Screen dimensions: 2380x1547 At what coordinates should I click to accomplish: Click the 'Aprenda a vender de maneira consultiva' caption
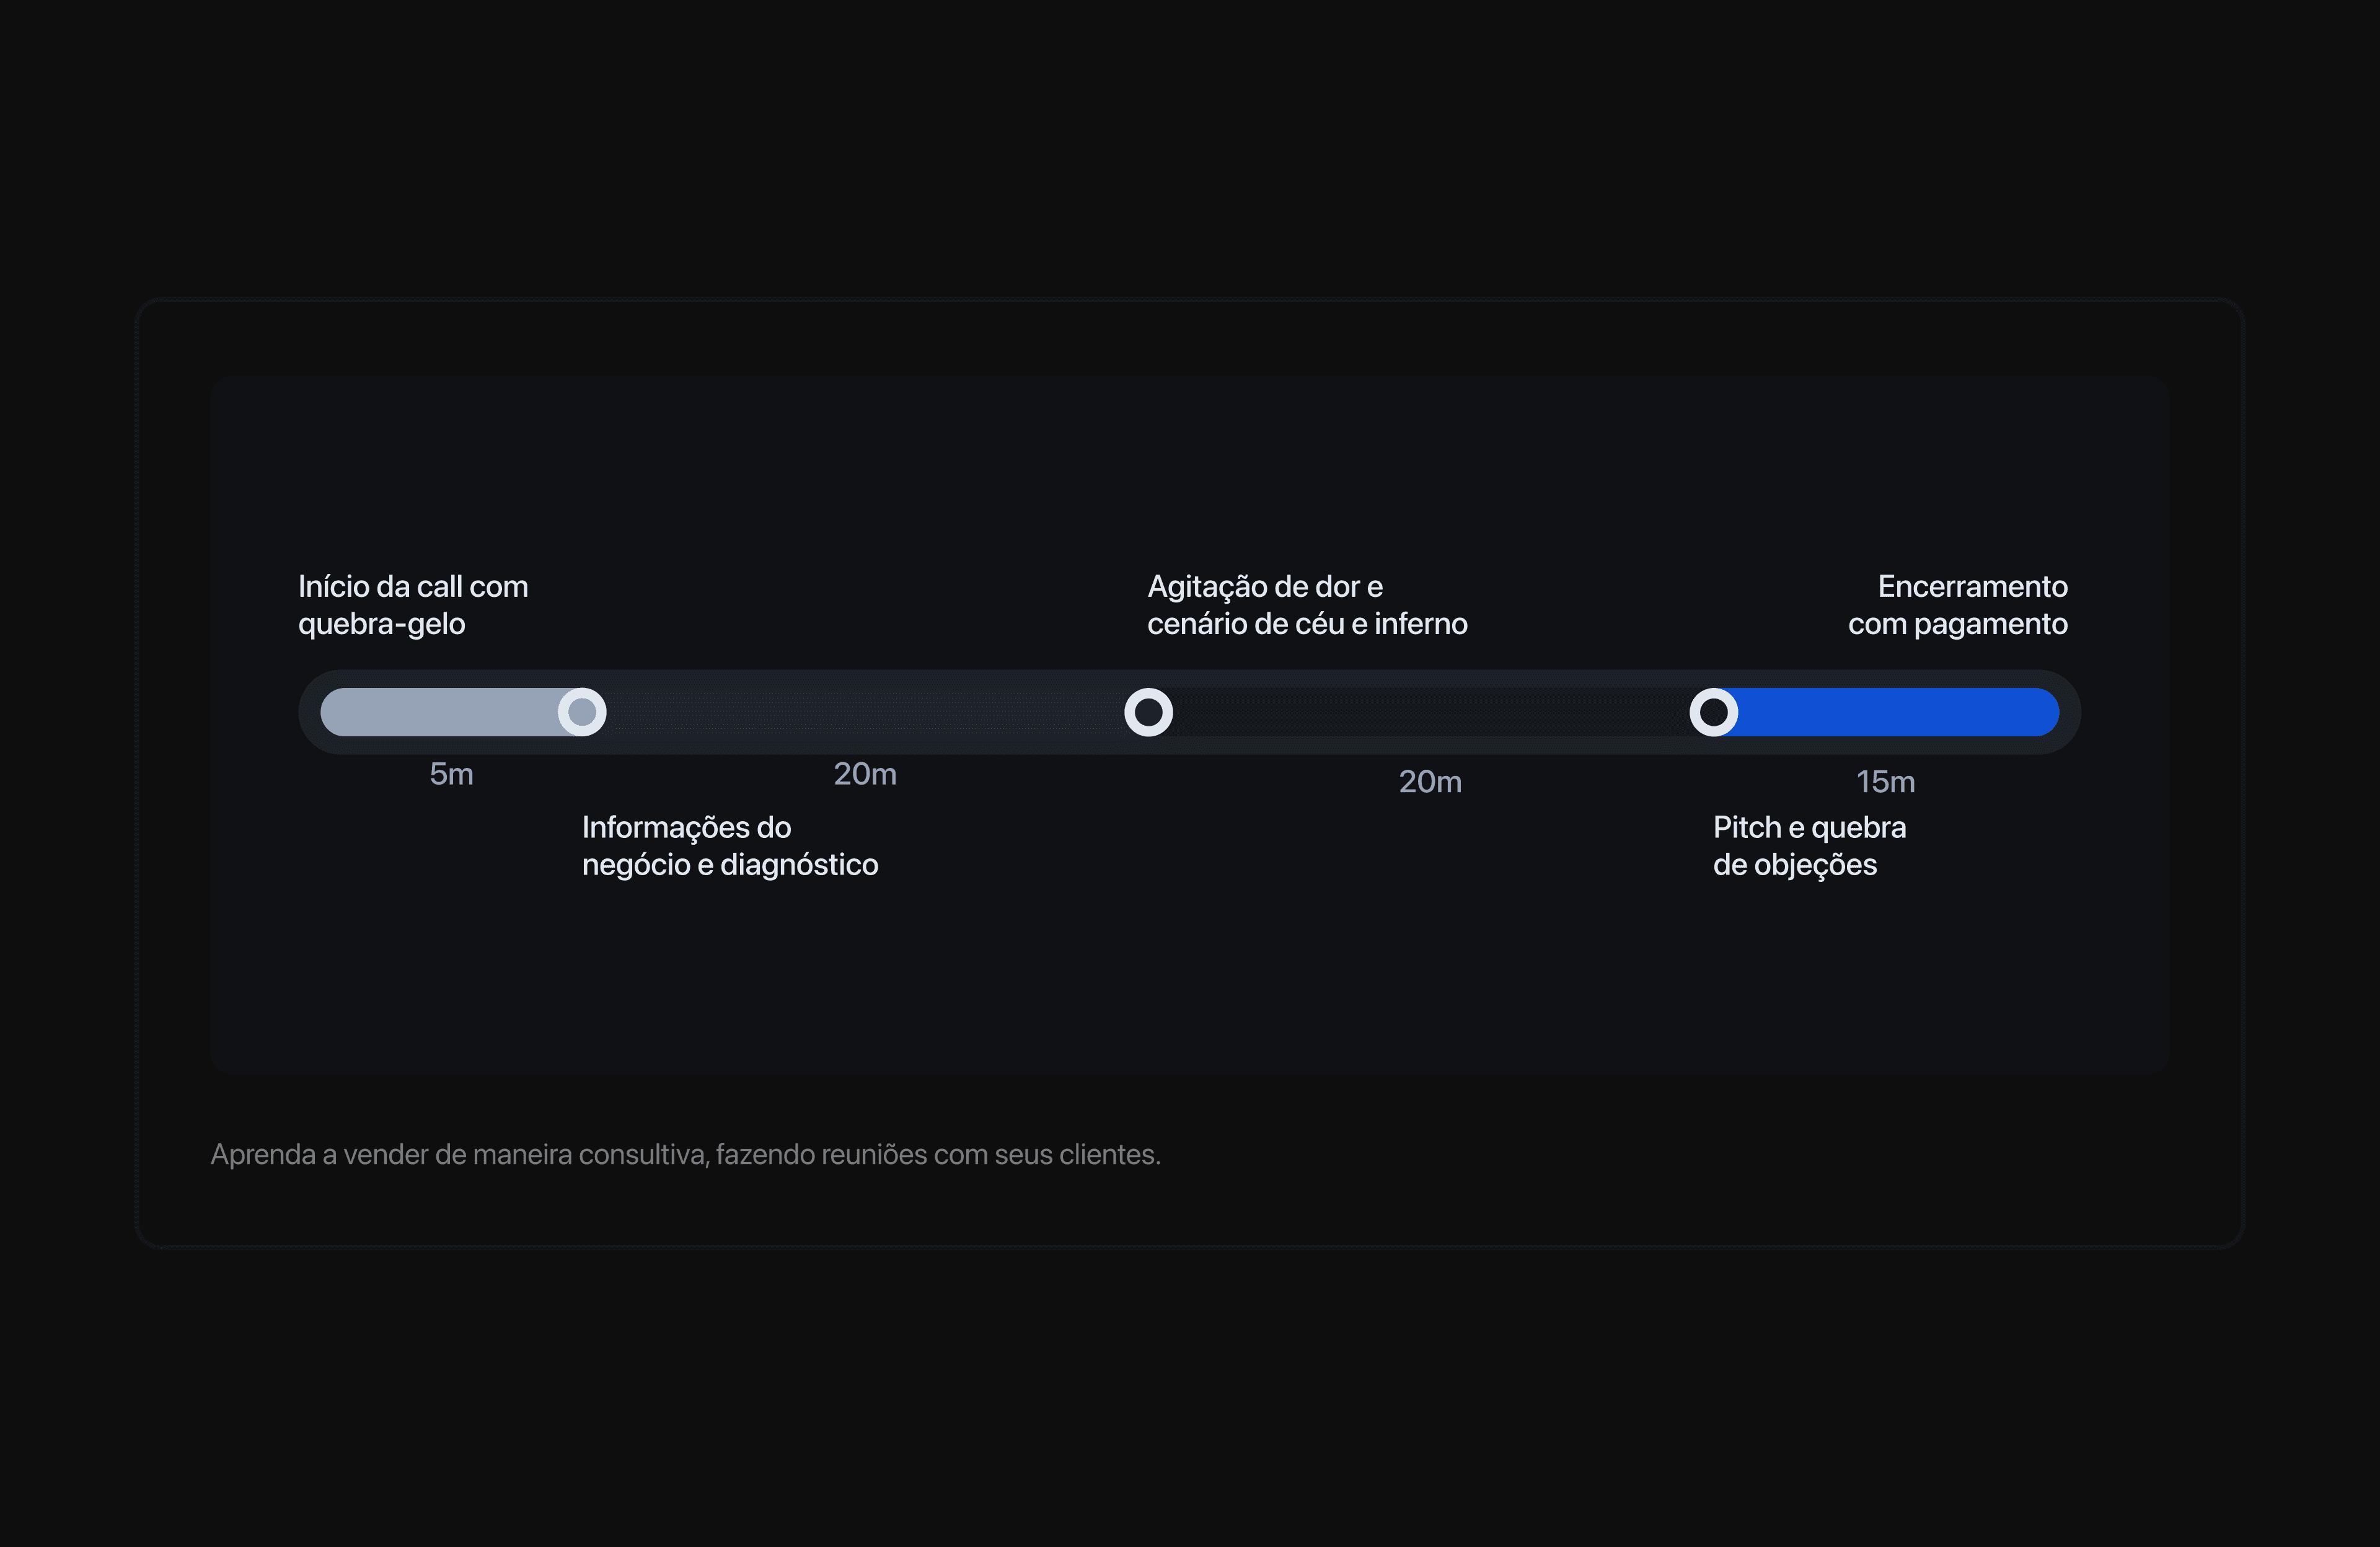click(x=685, y=1154)
